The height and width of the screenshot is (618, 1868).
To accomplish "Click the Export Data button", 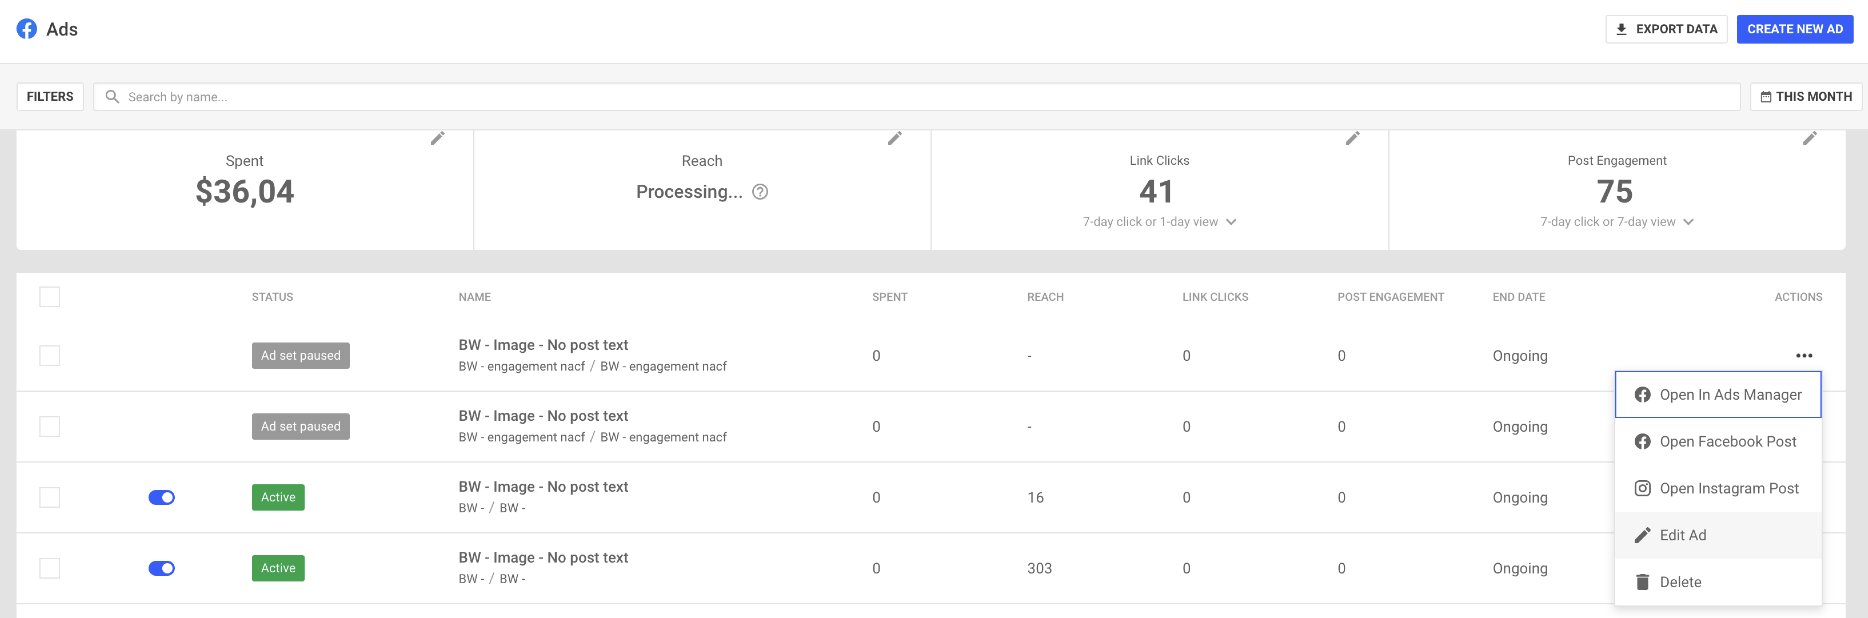I will click(1666, 29).
